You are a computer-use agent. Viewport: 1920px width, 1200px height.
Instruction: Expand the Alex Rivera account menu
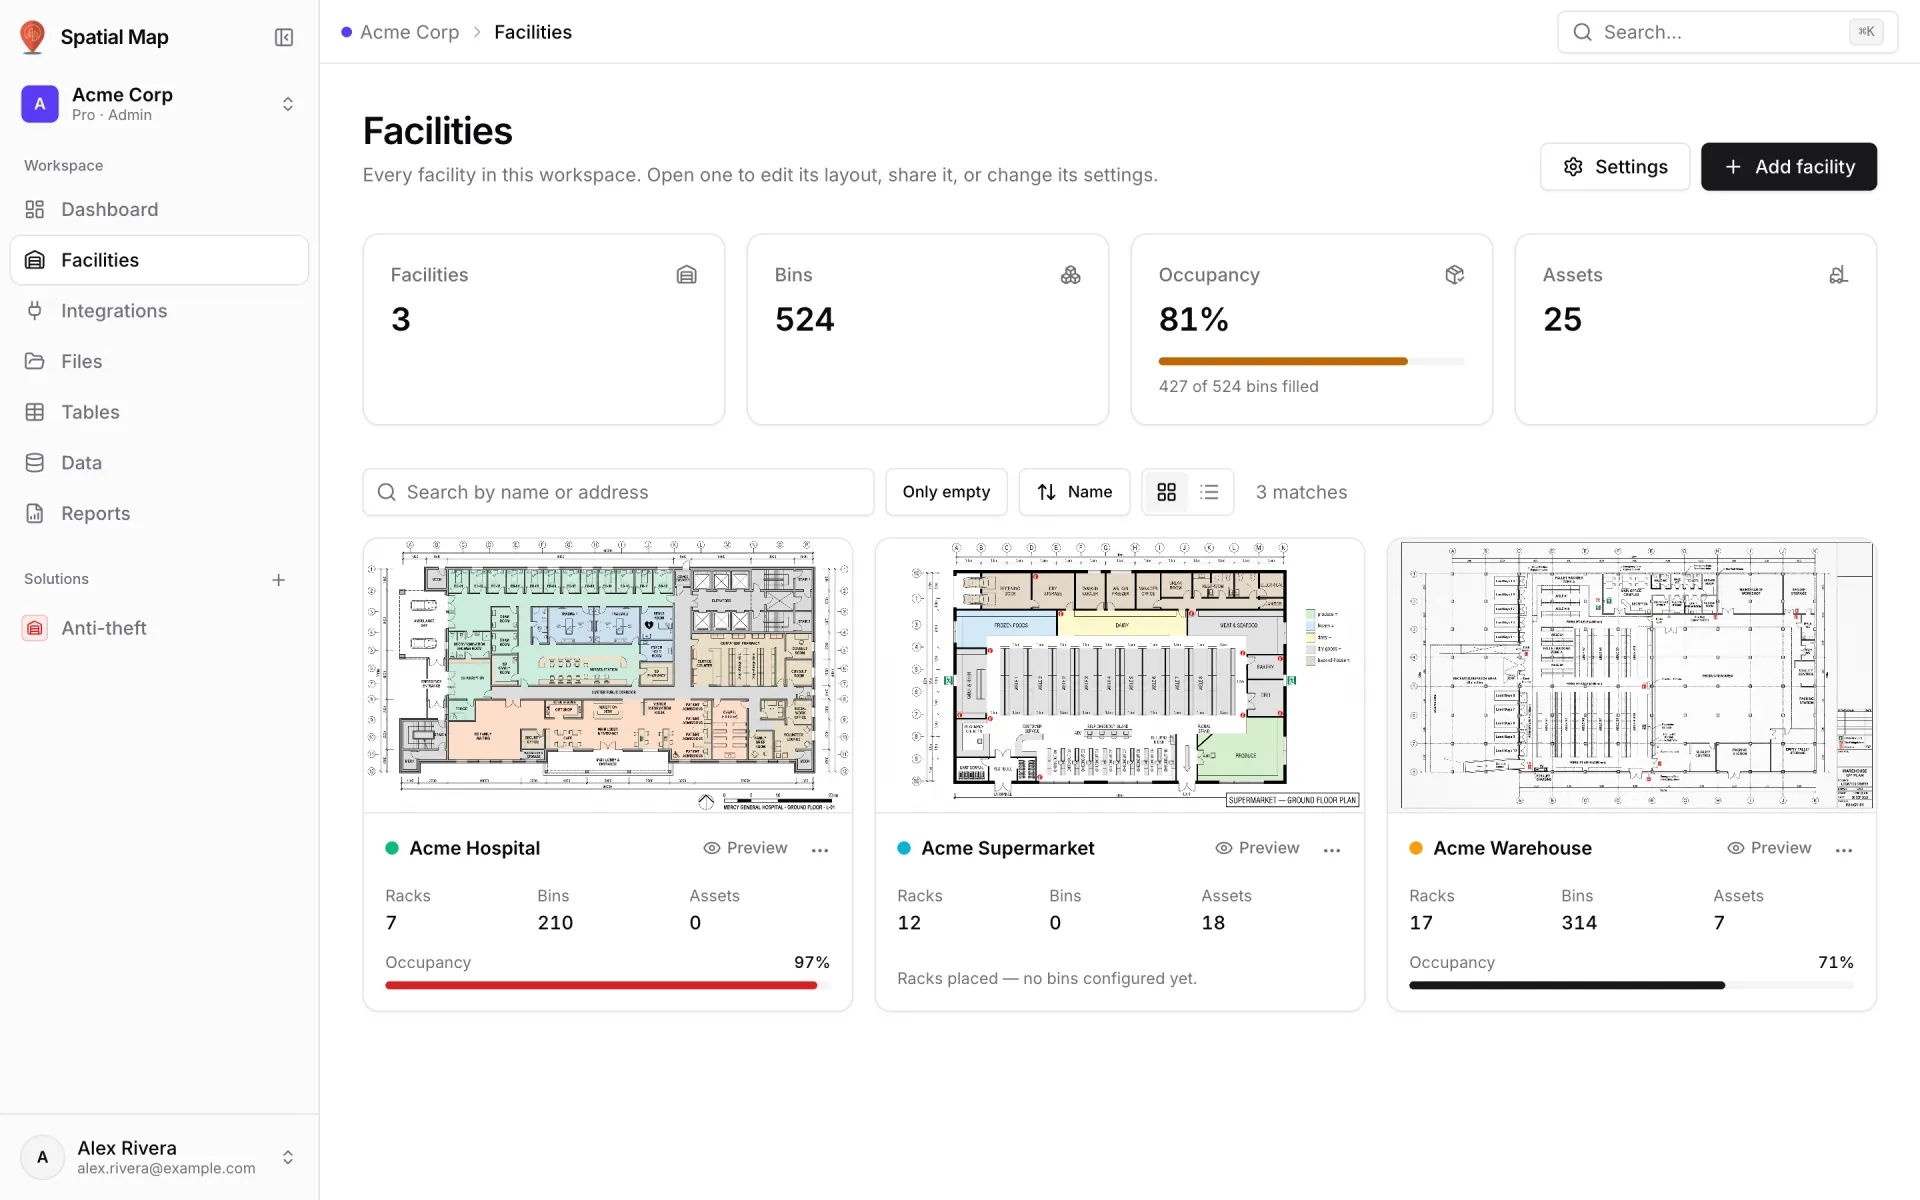click(288, 1157)
